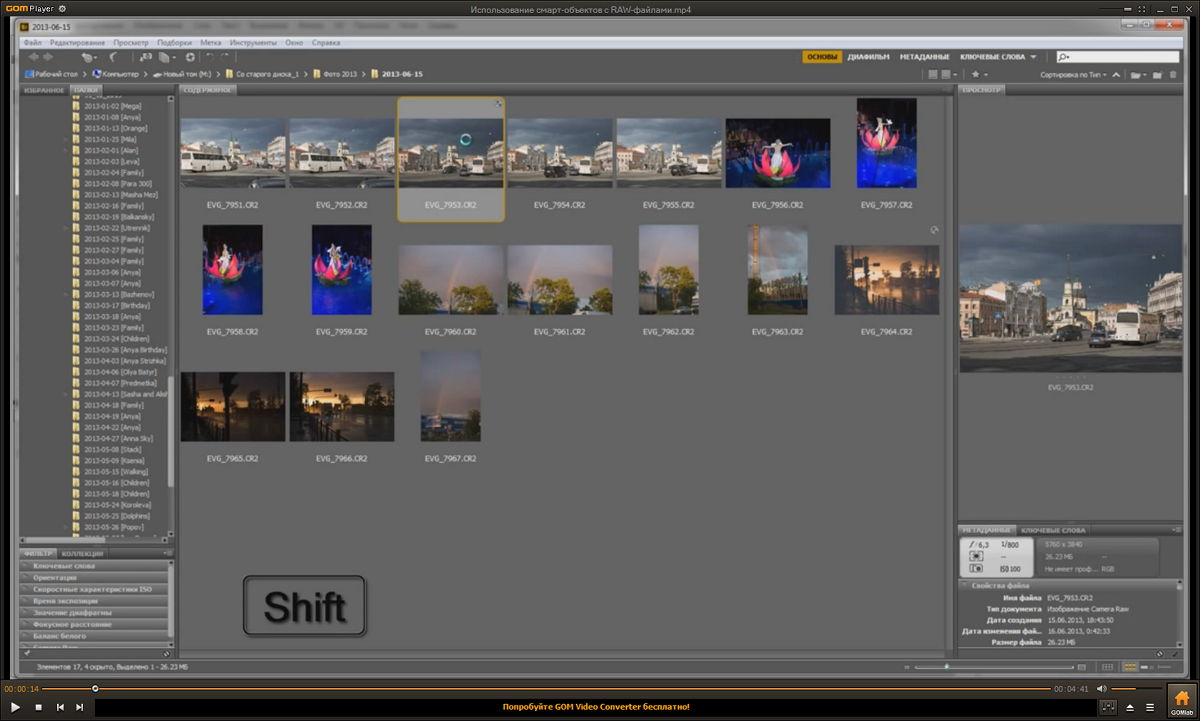Click the video seek bar progress slider
1200x721 pixels.
point(95,688)
